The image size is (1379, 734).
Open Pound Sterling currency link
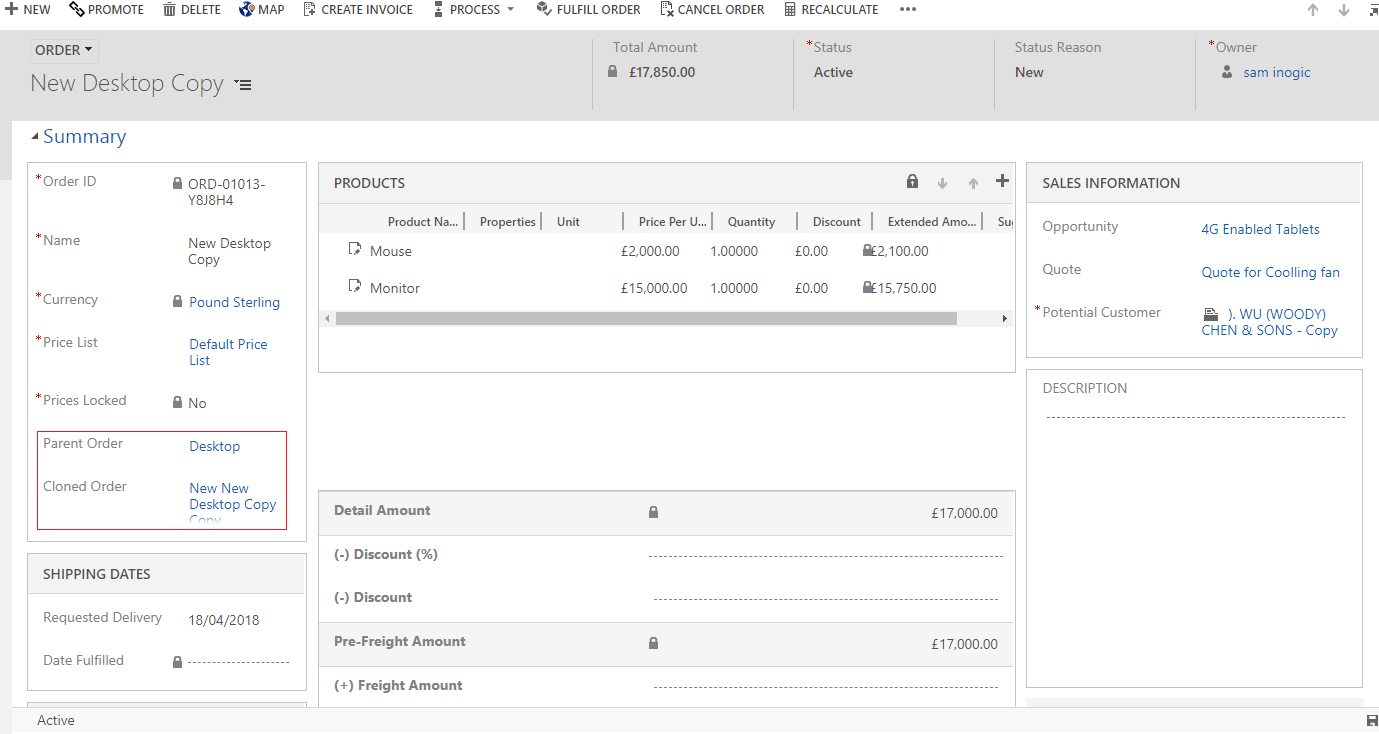(x=234, y=302)
